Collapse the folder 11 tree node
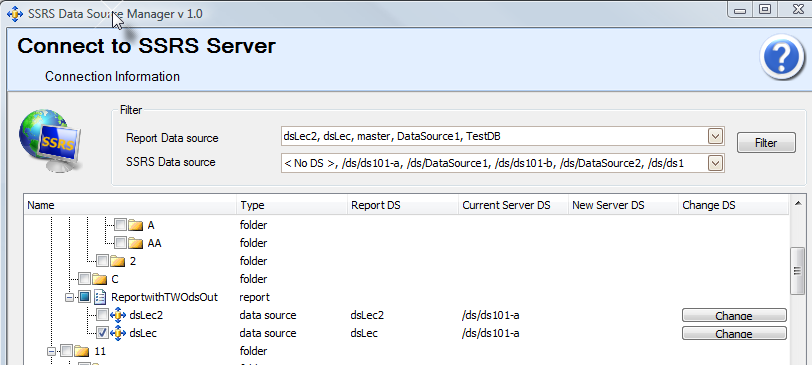Viewport: 812px width, 365px height. pyautogui.click(x=51, y=351)
